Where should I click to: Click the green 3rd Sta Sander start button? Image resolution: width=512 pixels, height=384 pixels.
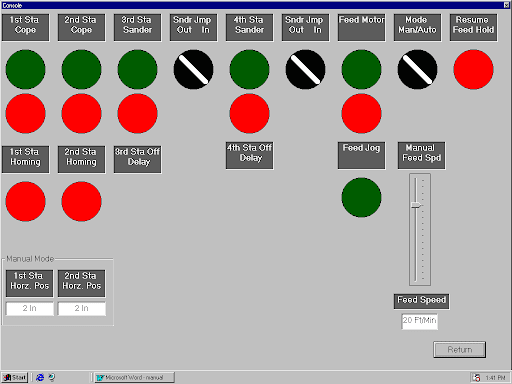click(x=137, y=69)
